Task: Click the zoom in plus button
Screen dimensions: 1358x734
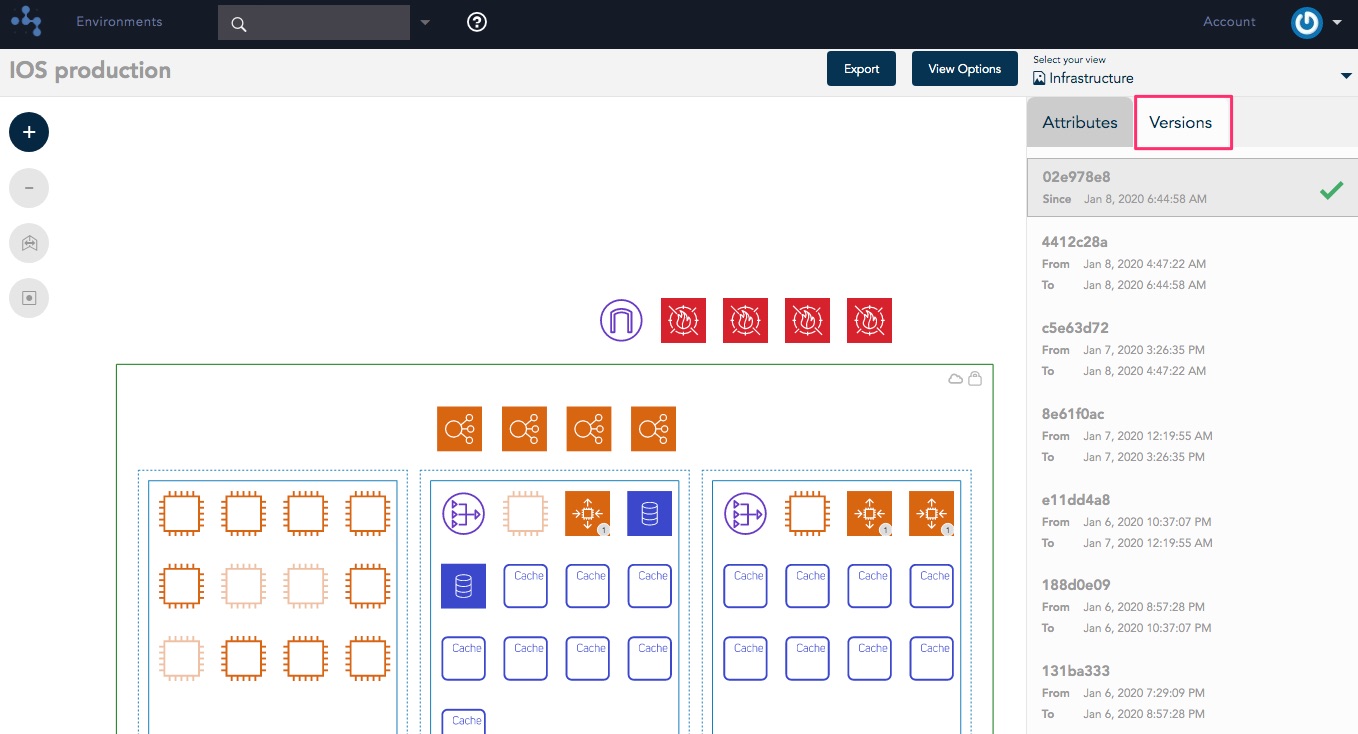Action: (x=29, y=132)
